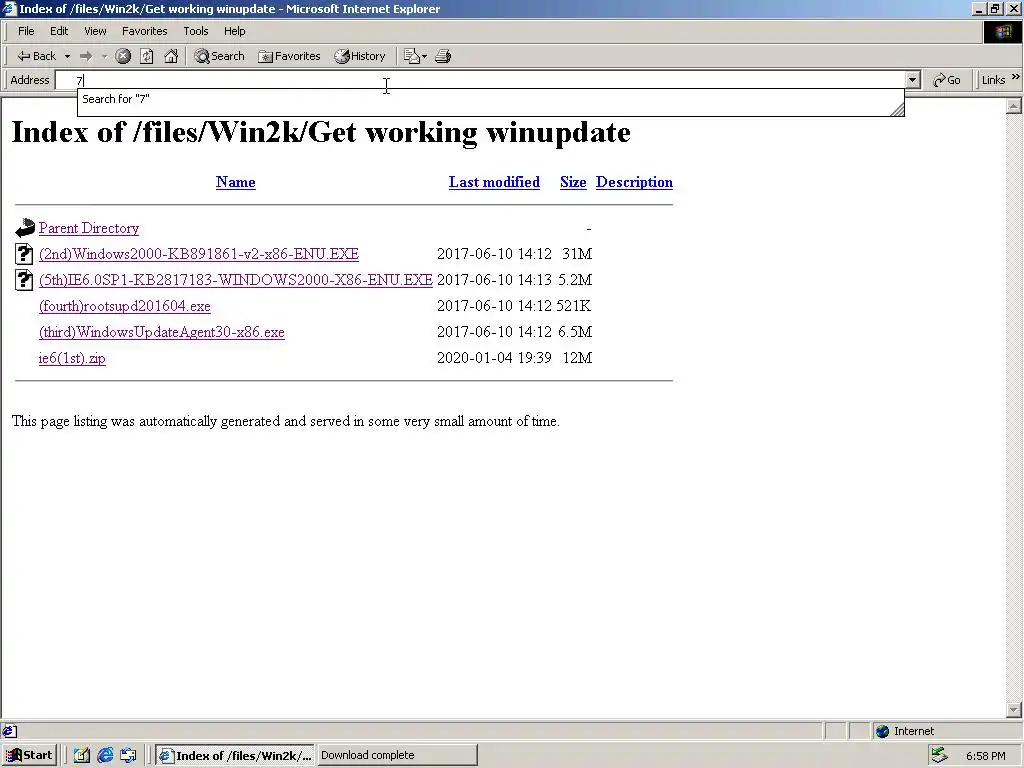The height and width of the screenshot is (768, 1024).
Task: Sort listing by Description column
Action: (634, 182)
